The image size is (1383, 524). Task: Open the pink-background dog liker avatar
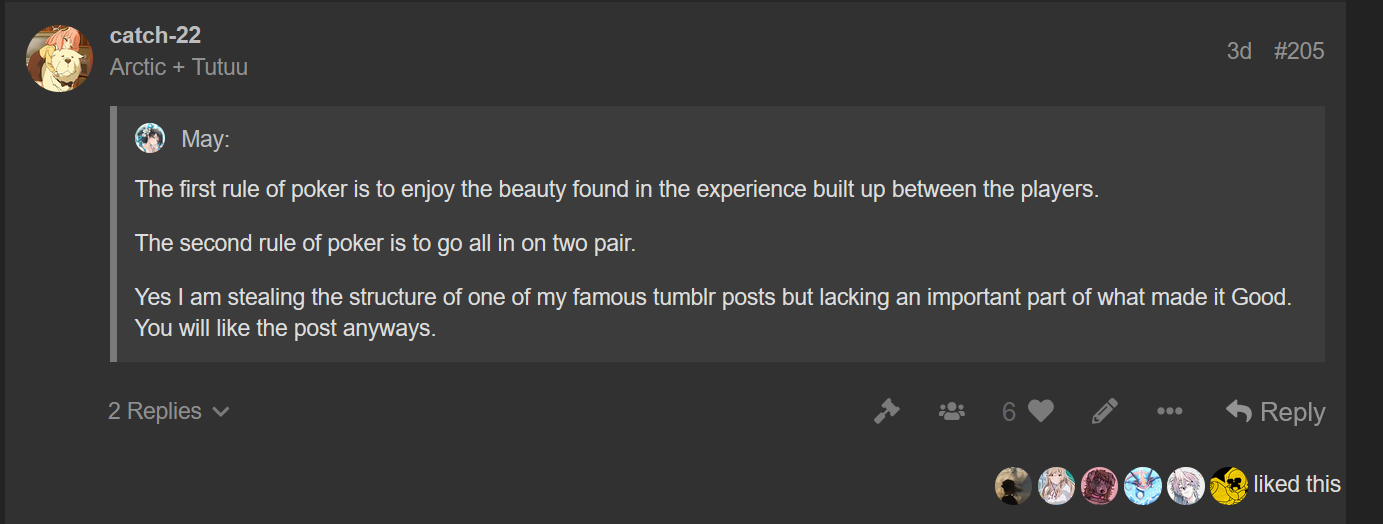(x=1099, y=485)
